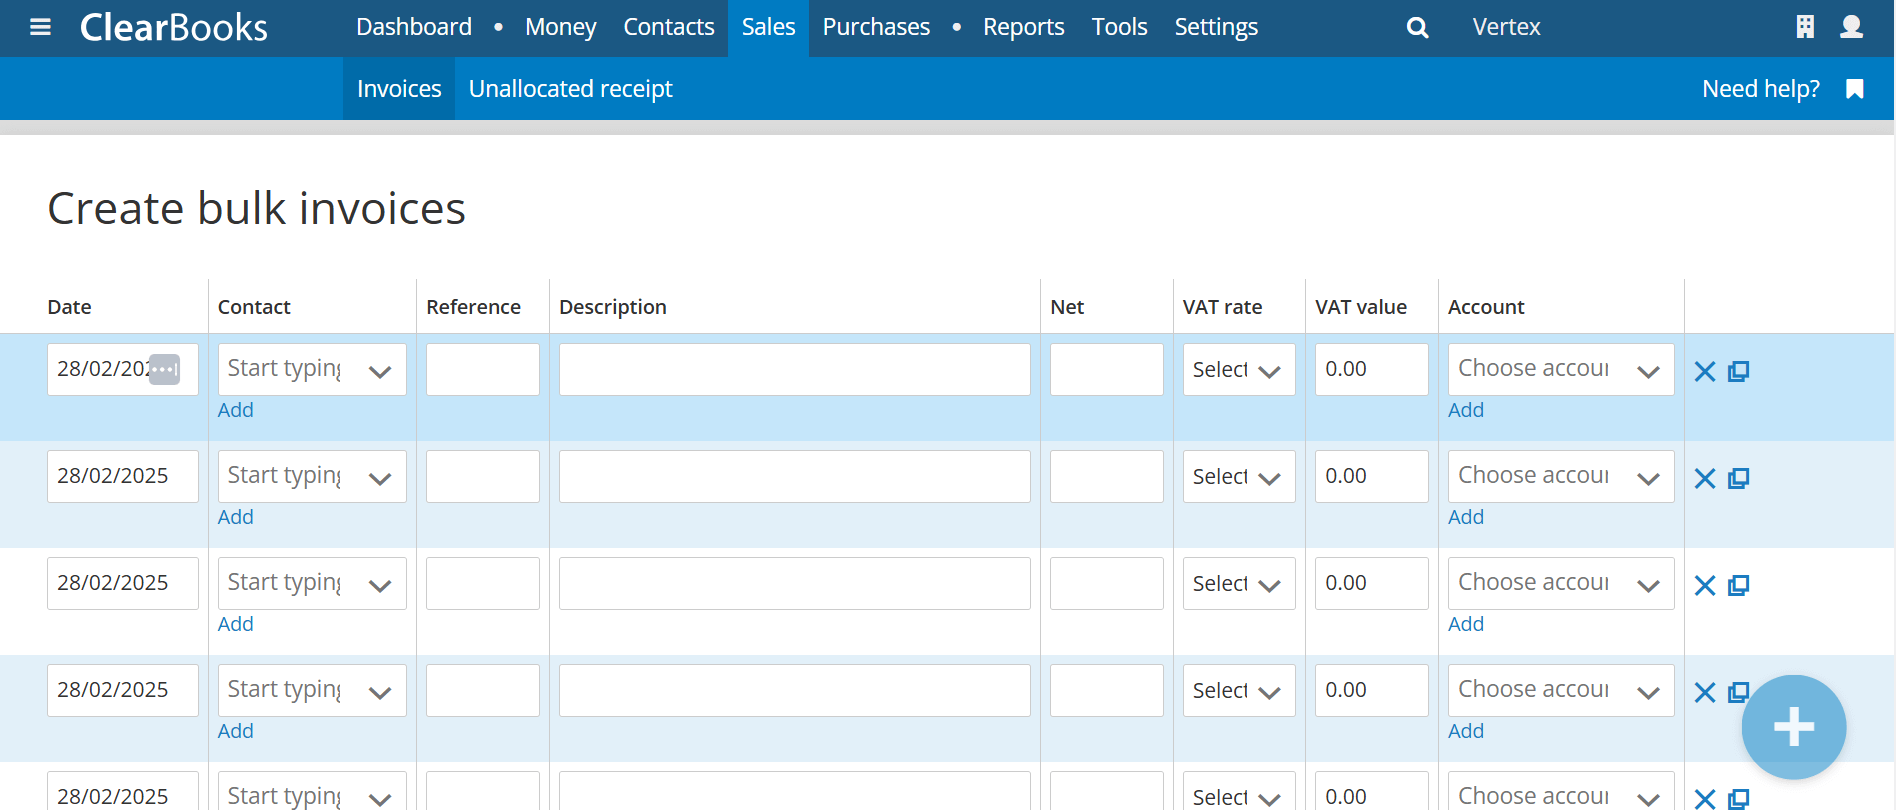Duplicate the second invoice row
The image size is (1896, 810).
1739,478
